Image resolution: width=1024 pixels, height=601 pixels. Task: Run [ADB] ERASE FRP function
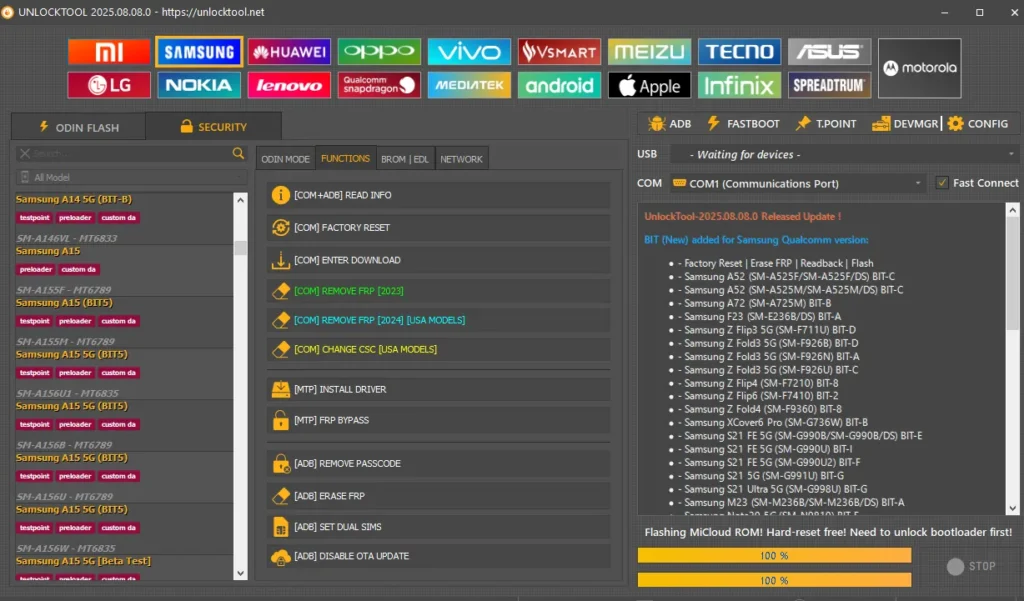click(x=438, y=496)
